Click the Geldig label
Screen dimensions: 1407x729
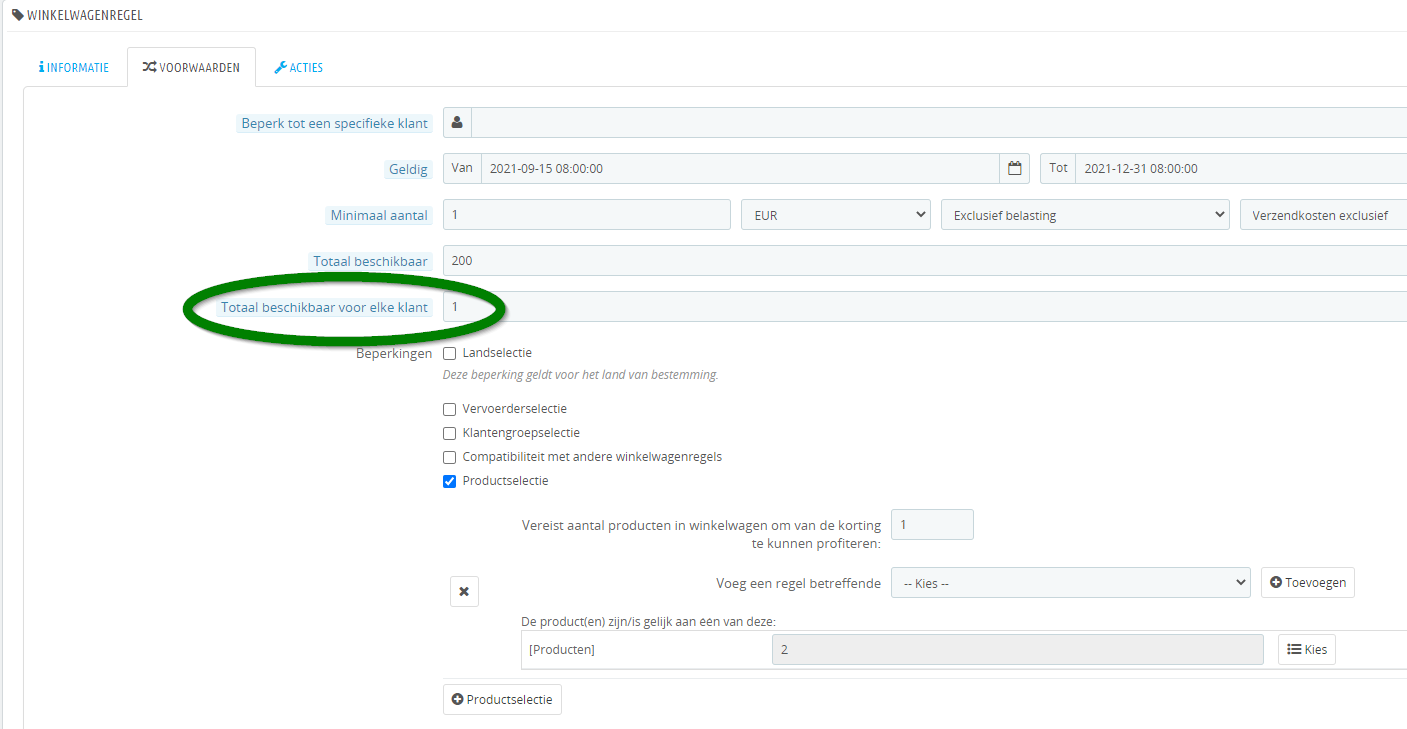pyautogui.click(x=408, y=170)
